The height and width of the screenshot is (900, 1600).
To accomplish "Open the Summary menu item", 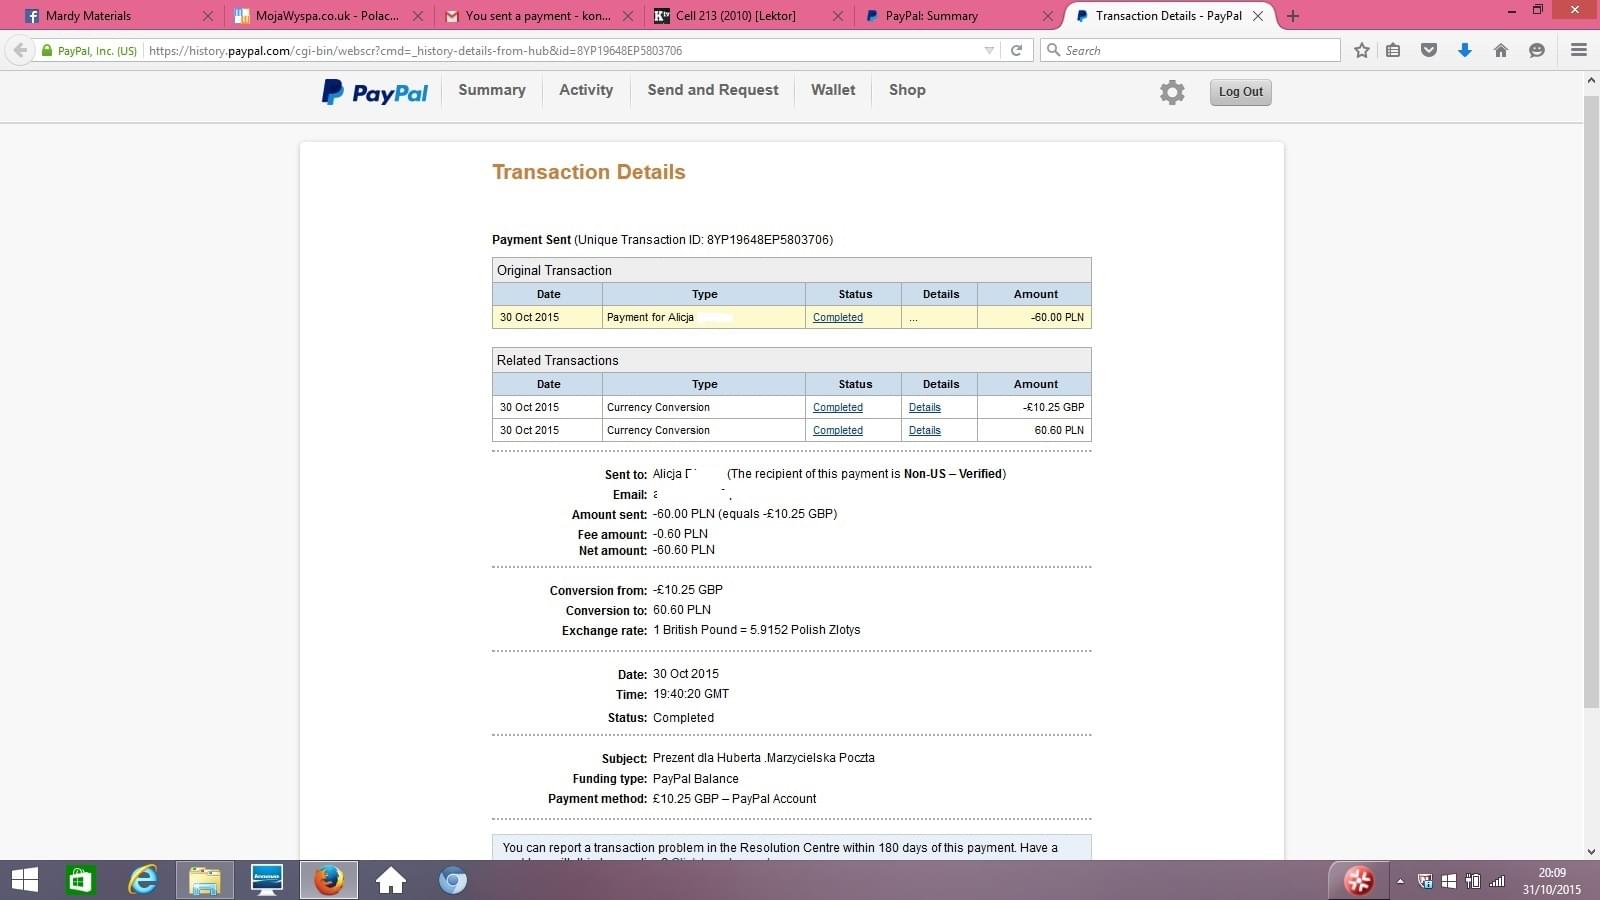I will click(492, 90).
